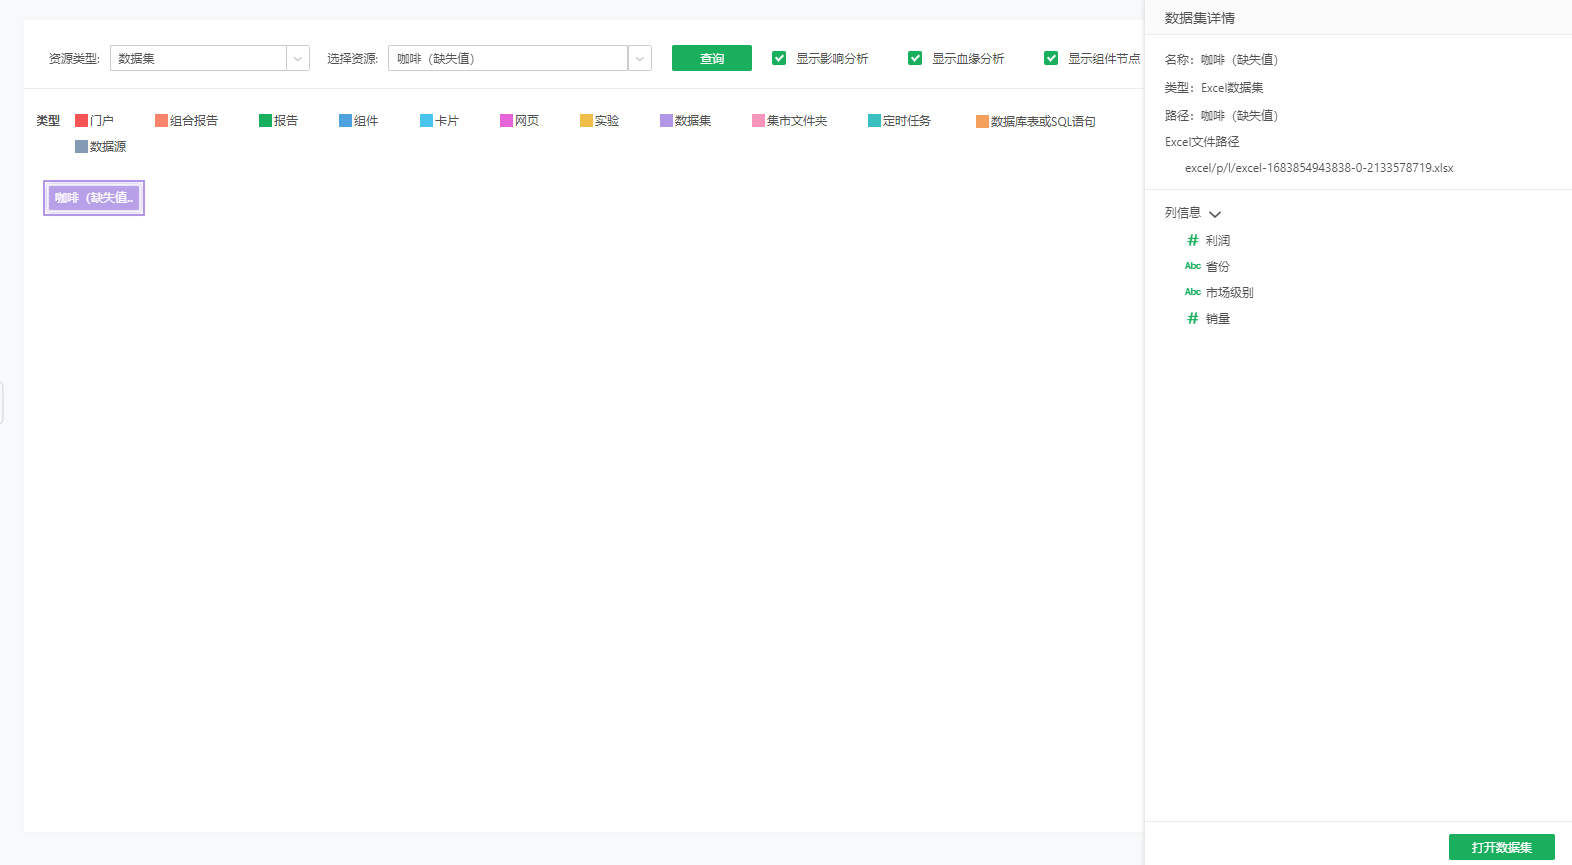Click the Abc icon beside 省份
The height and width of the screenshot is (865, 1572).
tap(1192, 266)
